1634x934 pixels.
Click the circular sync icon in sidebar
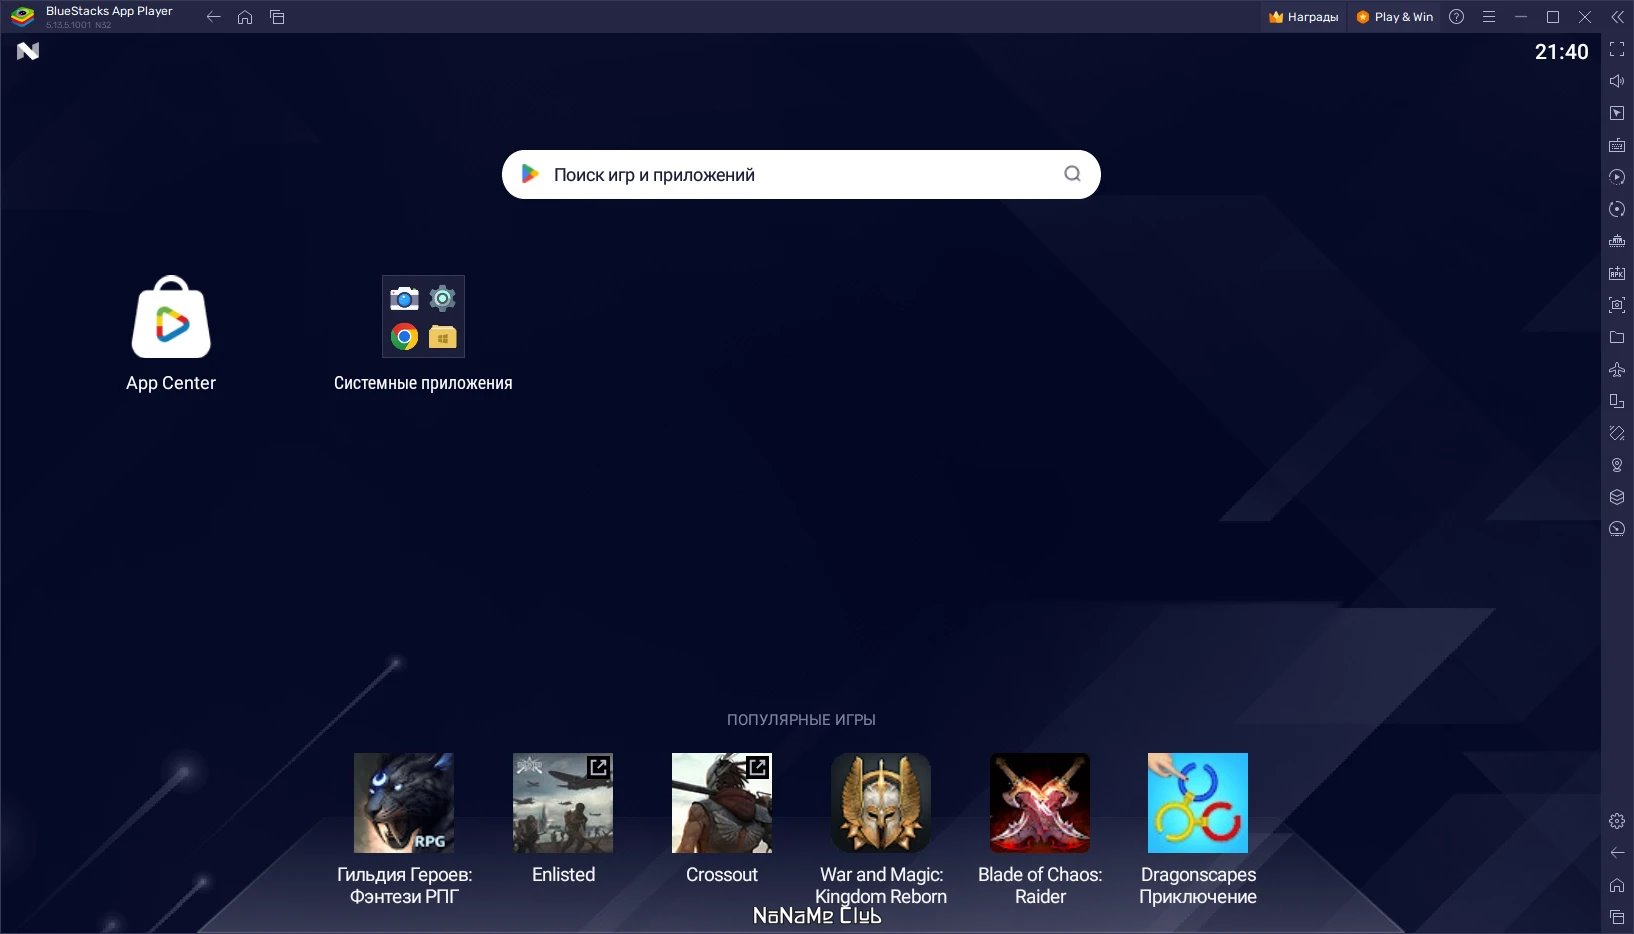coord(1617,209)
